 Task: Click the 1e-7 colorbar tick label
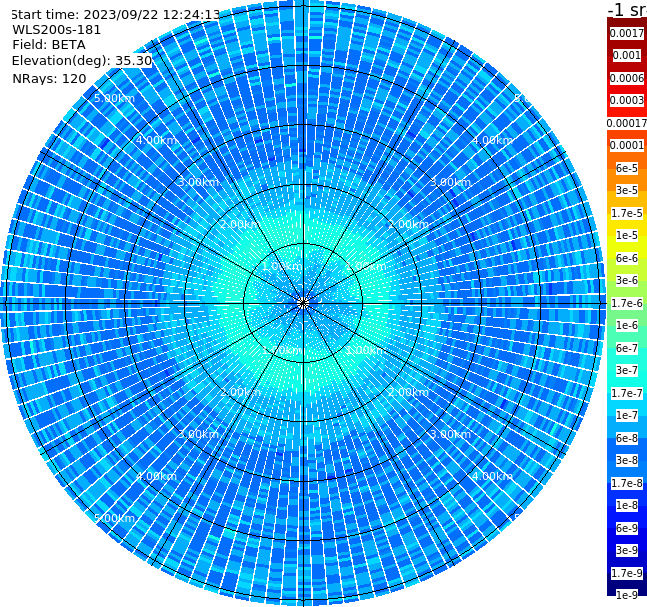click(627, 415)
